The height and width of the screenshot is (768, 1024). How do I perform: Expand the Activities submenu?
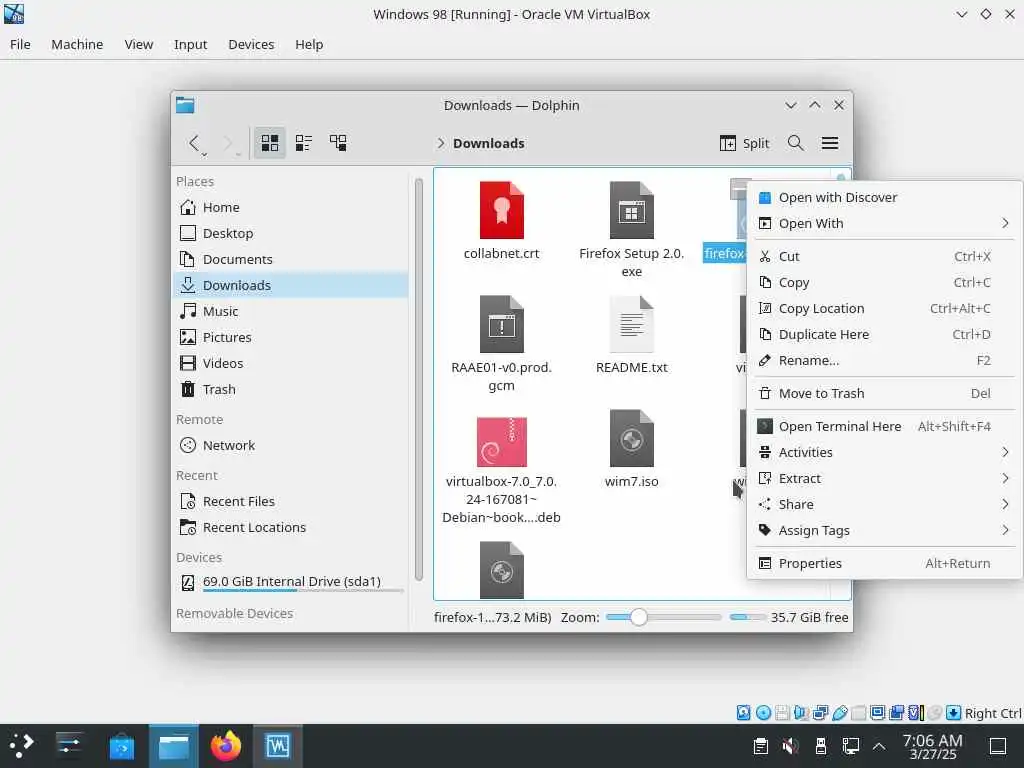coord(884,453)
